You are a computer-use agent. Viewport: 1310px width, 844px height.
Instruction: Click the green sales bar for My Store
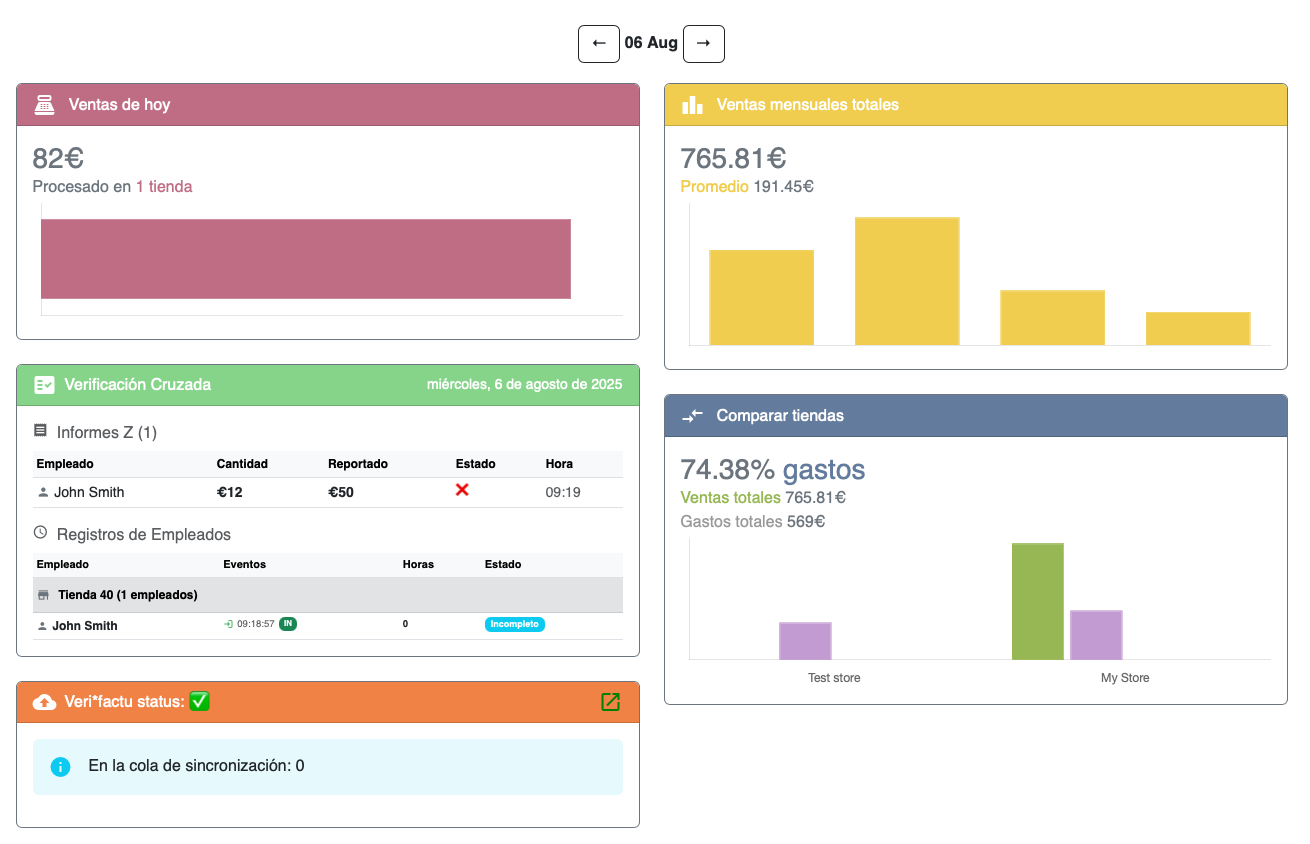1037,601
